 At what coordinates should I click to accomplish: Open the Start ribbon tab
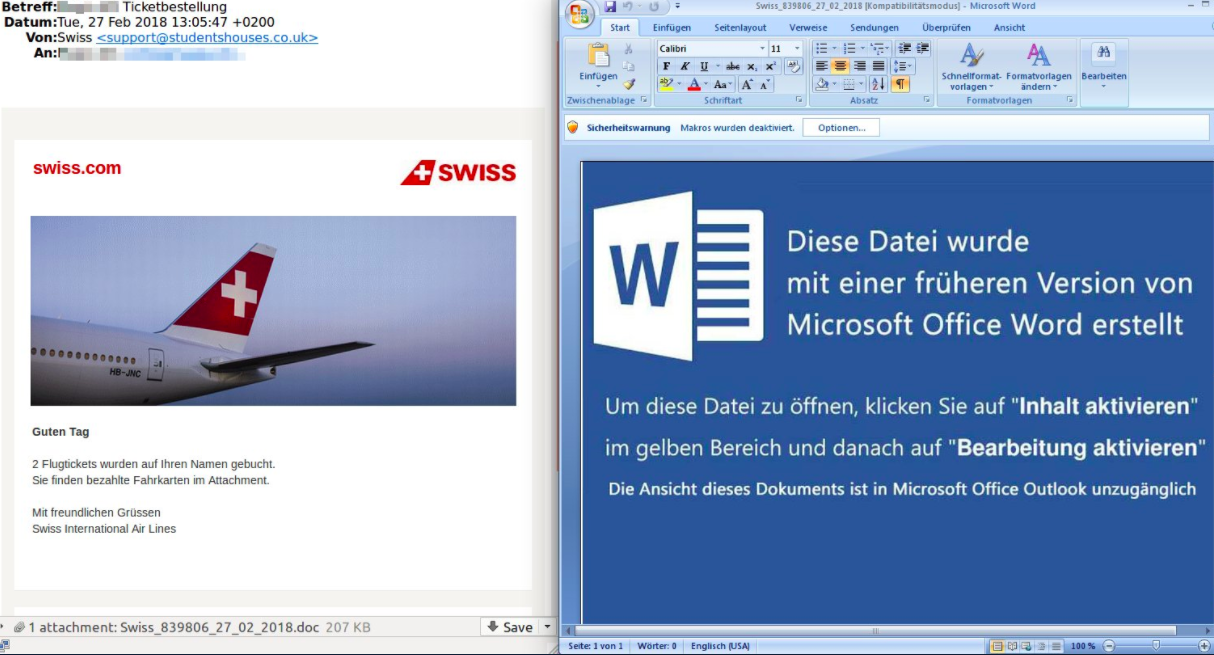(x=620, y=27)
